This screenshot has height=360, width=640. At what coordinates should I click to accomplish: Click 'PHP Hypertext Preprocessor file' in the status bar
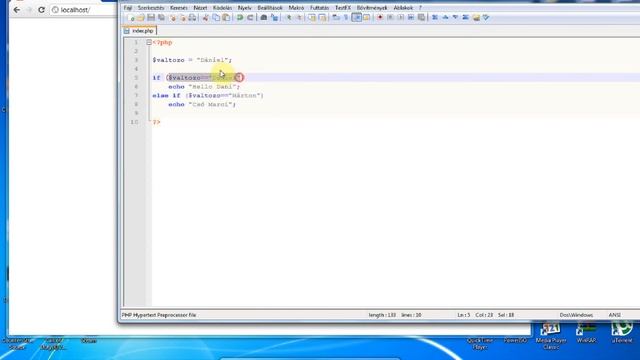click(x=159, y=315)
